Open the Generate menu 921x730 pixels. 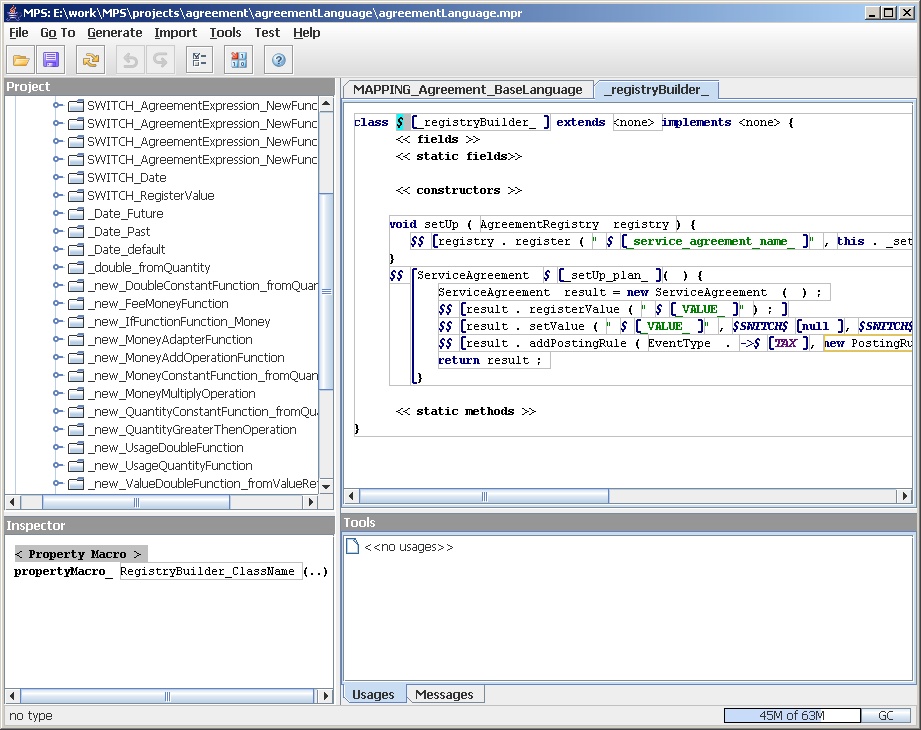click(114, 32)
